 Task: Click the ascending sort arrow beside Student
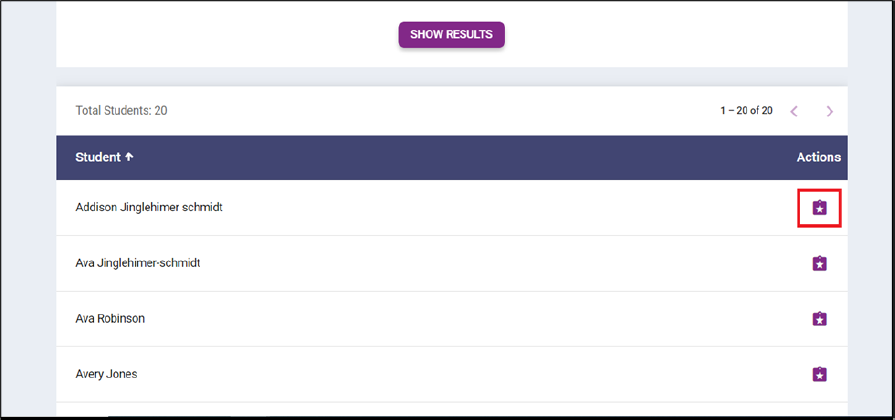(129, 157)
